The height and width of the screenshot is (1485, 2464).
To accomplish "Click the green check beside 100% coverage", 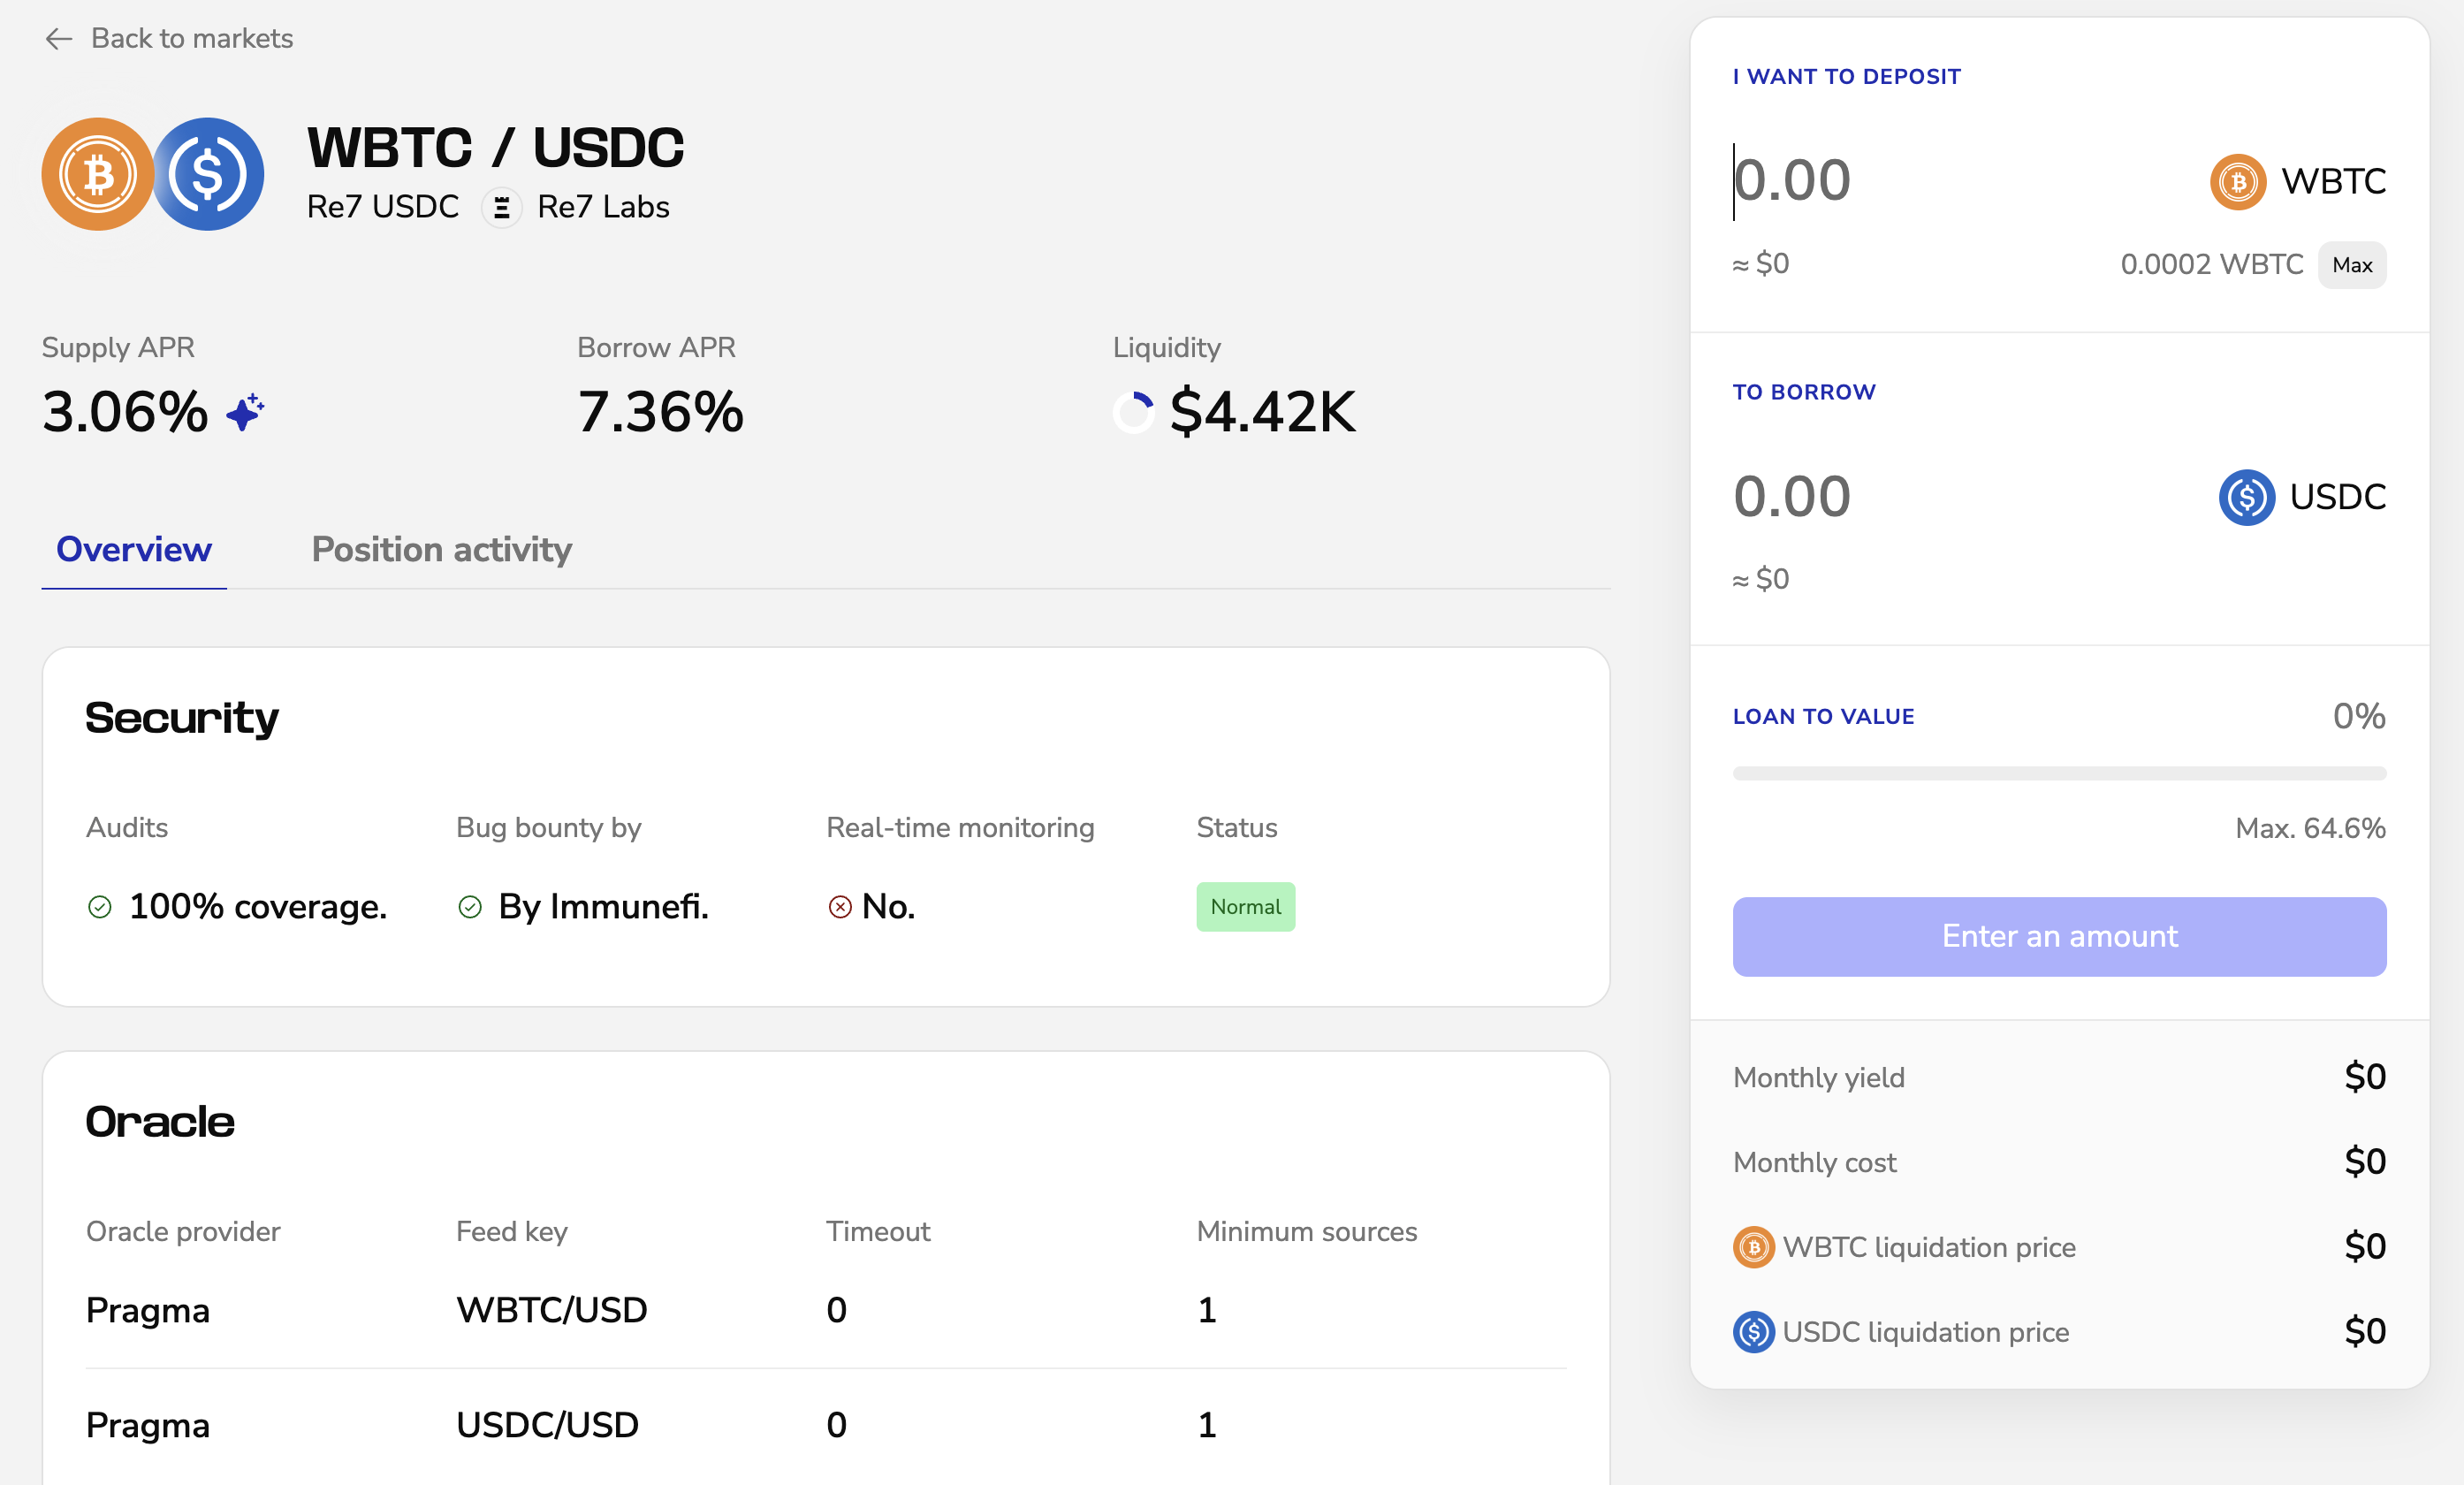I will click(x=100, y=907).
